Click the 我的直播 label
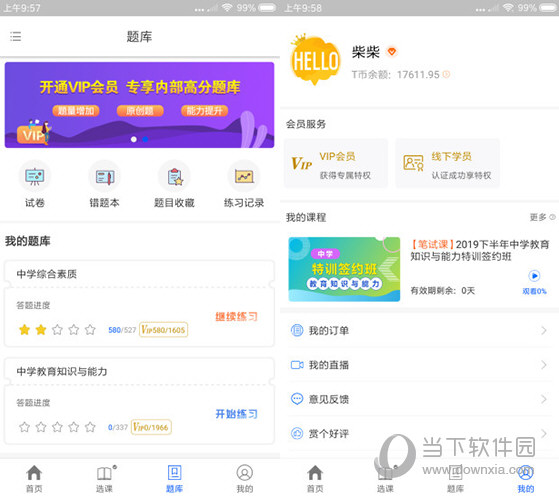559x499 pixels. [329, 365]
